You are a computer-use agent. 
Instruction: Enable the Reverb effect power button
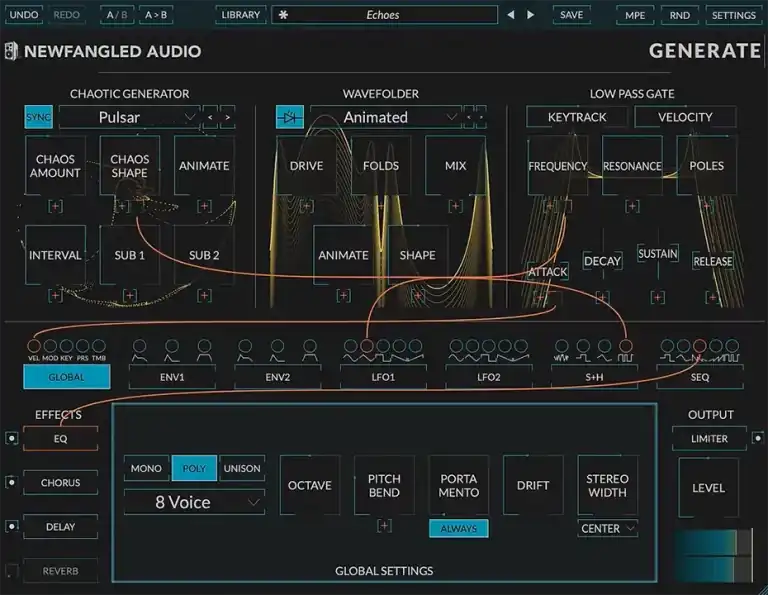[x=12, y=571]
